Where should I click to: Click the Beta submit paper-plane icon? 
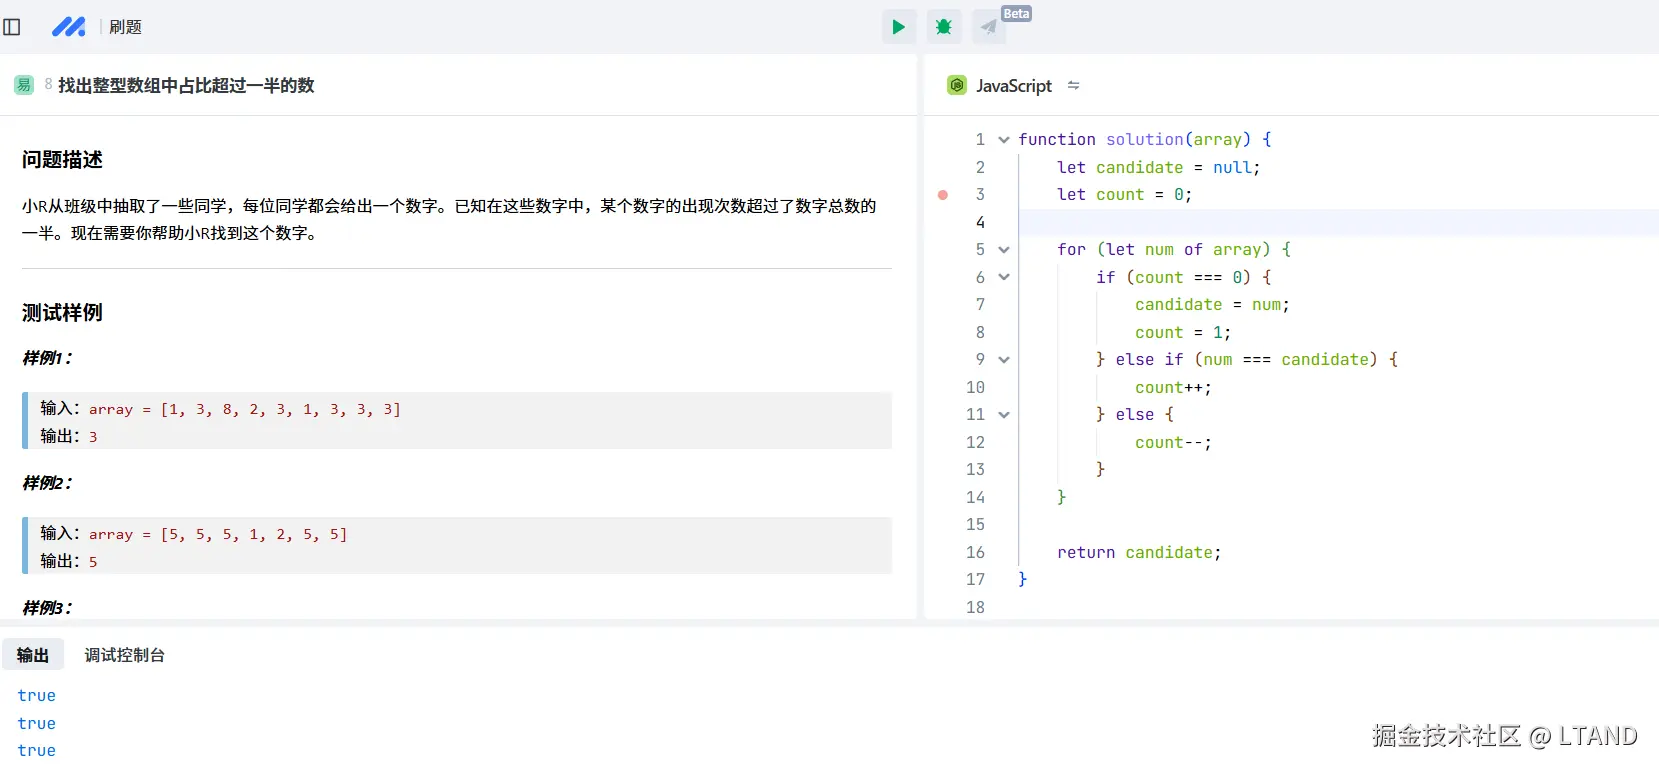pos(988,27)
